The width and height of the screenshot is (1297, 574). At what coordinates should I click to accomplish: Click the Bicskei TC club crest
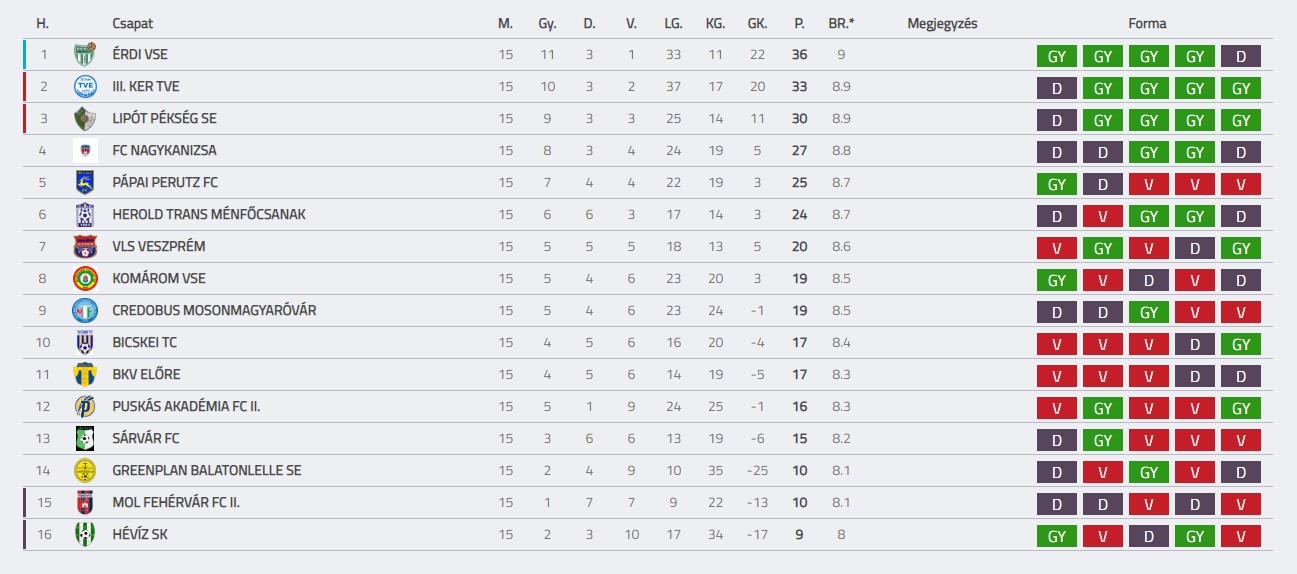pos(85,343)
